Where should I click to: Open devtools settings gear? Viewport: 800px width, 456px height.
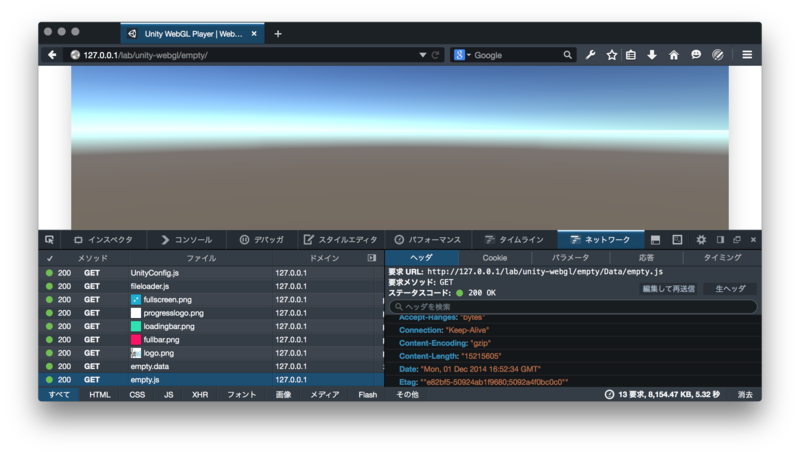pos(702,240)
